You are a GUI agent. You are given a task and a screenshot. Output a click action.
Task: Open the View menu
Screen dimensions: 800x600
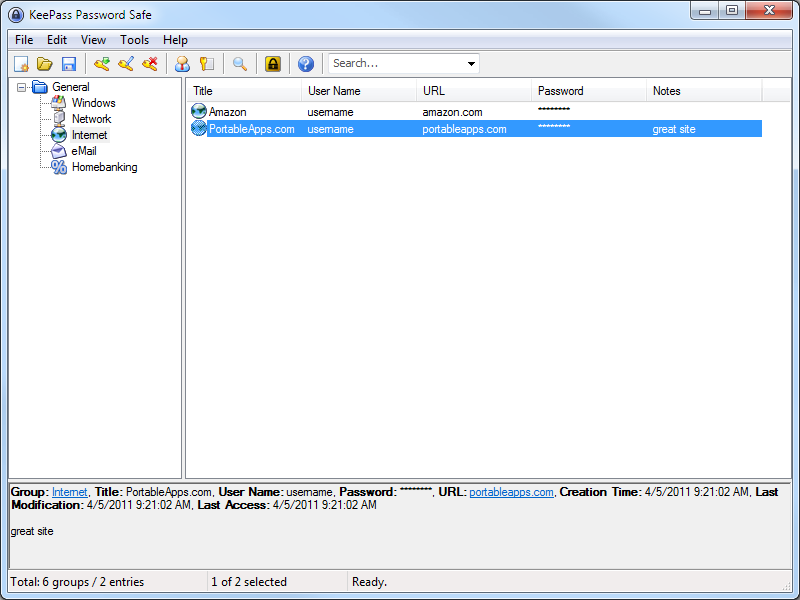[93, 40]
